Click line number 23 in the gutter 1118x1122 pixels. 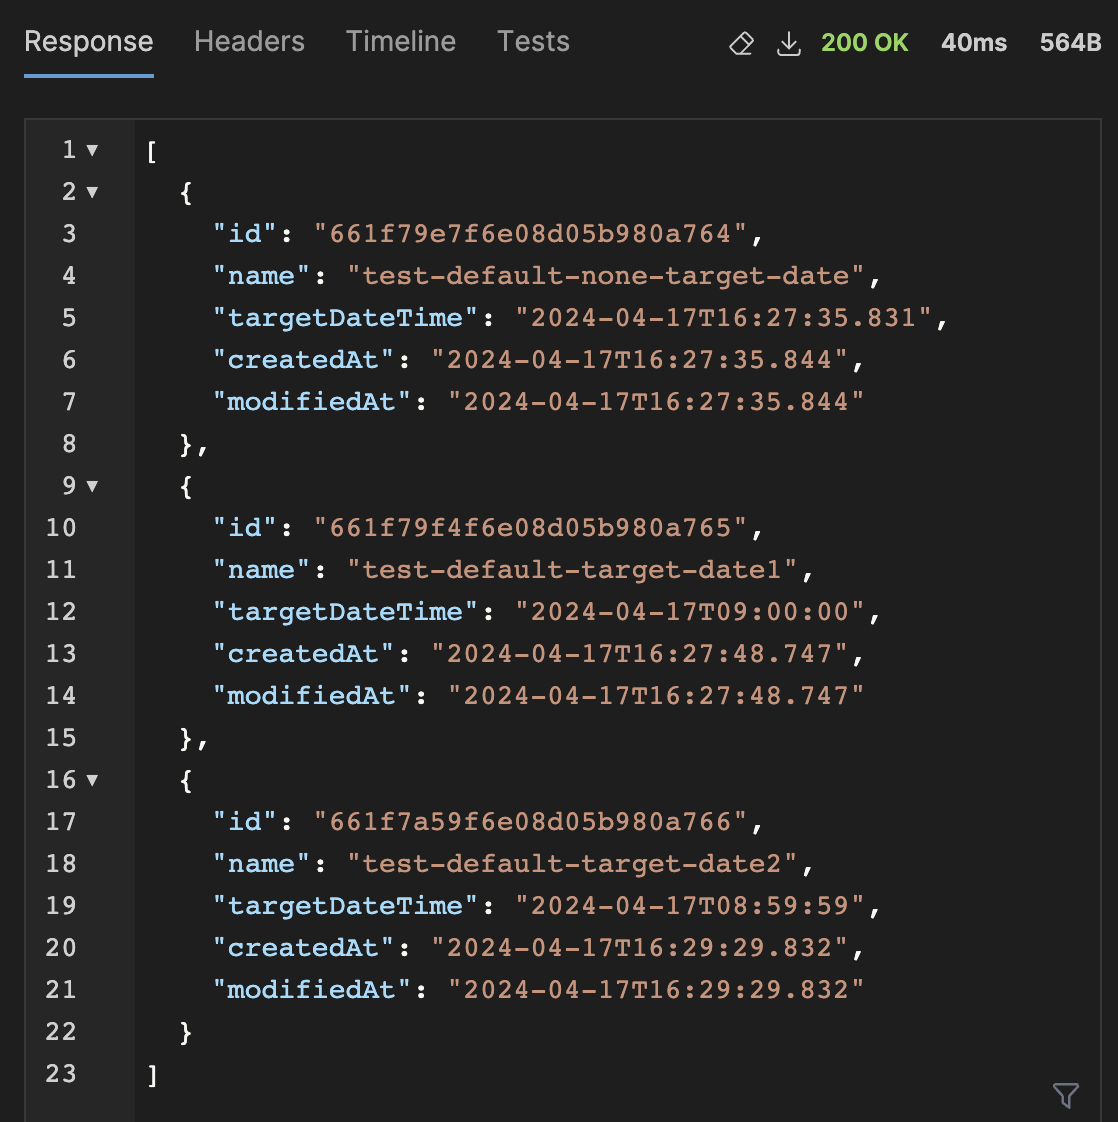coord(60,1074)
